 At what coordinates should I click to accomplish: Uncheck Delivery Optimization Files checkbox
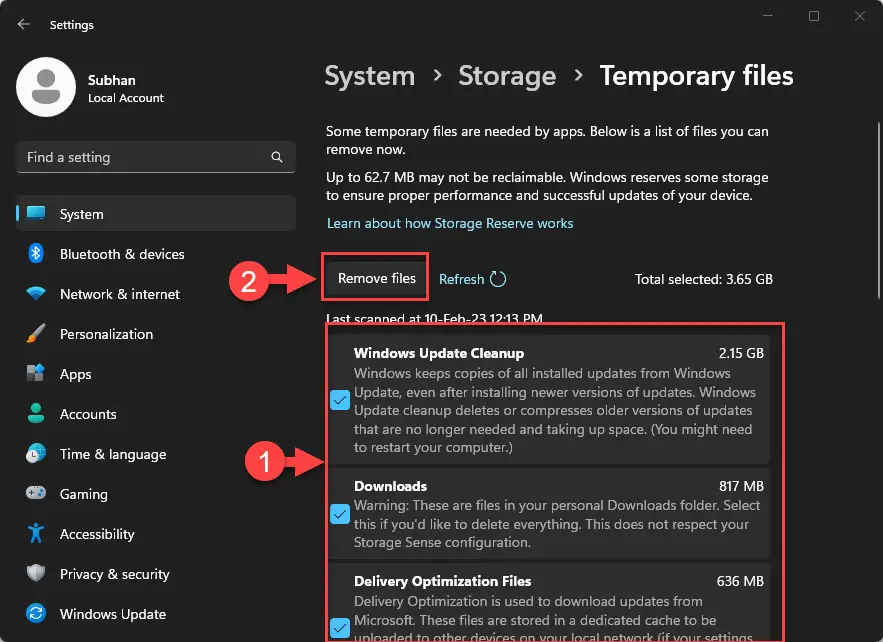point(340,627)
